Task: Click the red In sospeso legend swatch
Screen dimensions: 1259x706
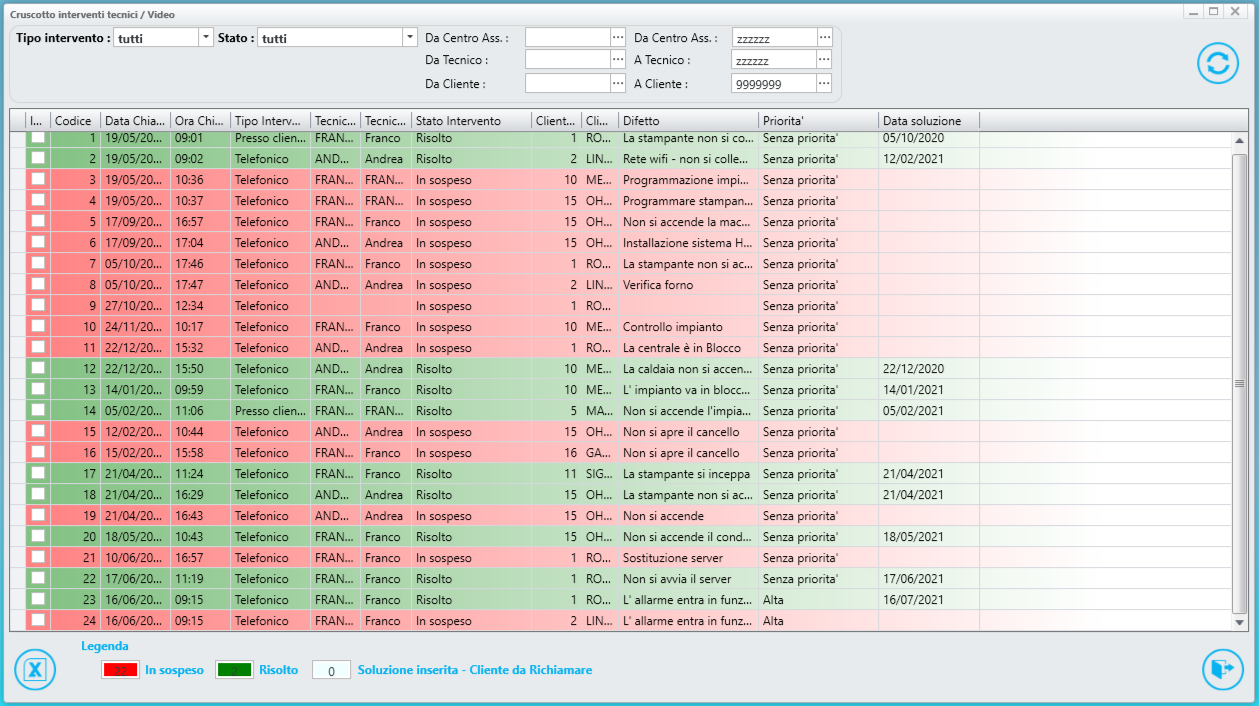Action: (120, 670)
